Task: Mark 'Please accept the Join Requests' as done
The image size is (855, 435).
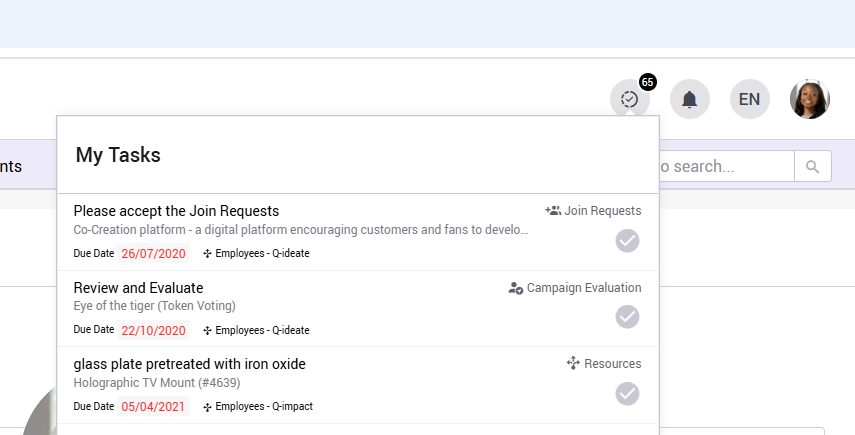Action: tap(628, 240)
